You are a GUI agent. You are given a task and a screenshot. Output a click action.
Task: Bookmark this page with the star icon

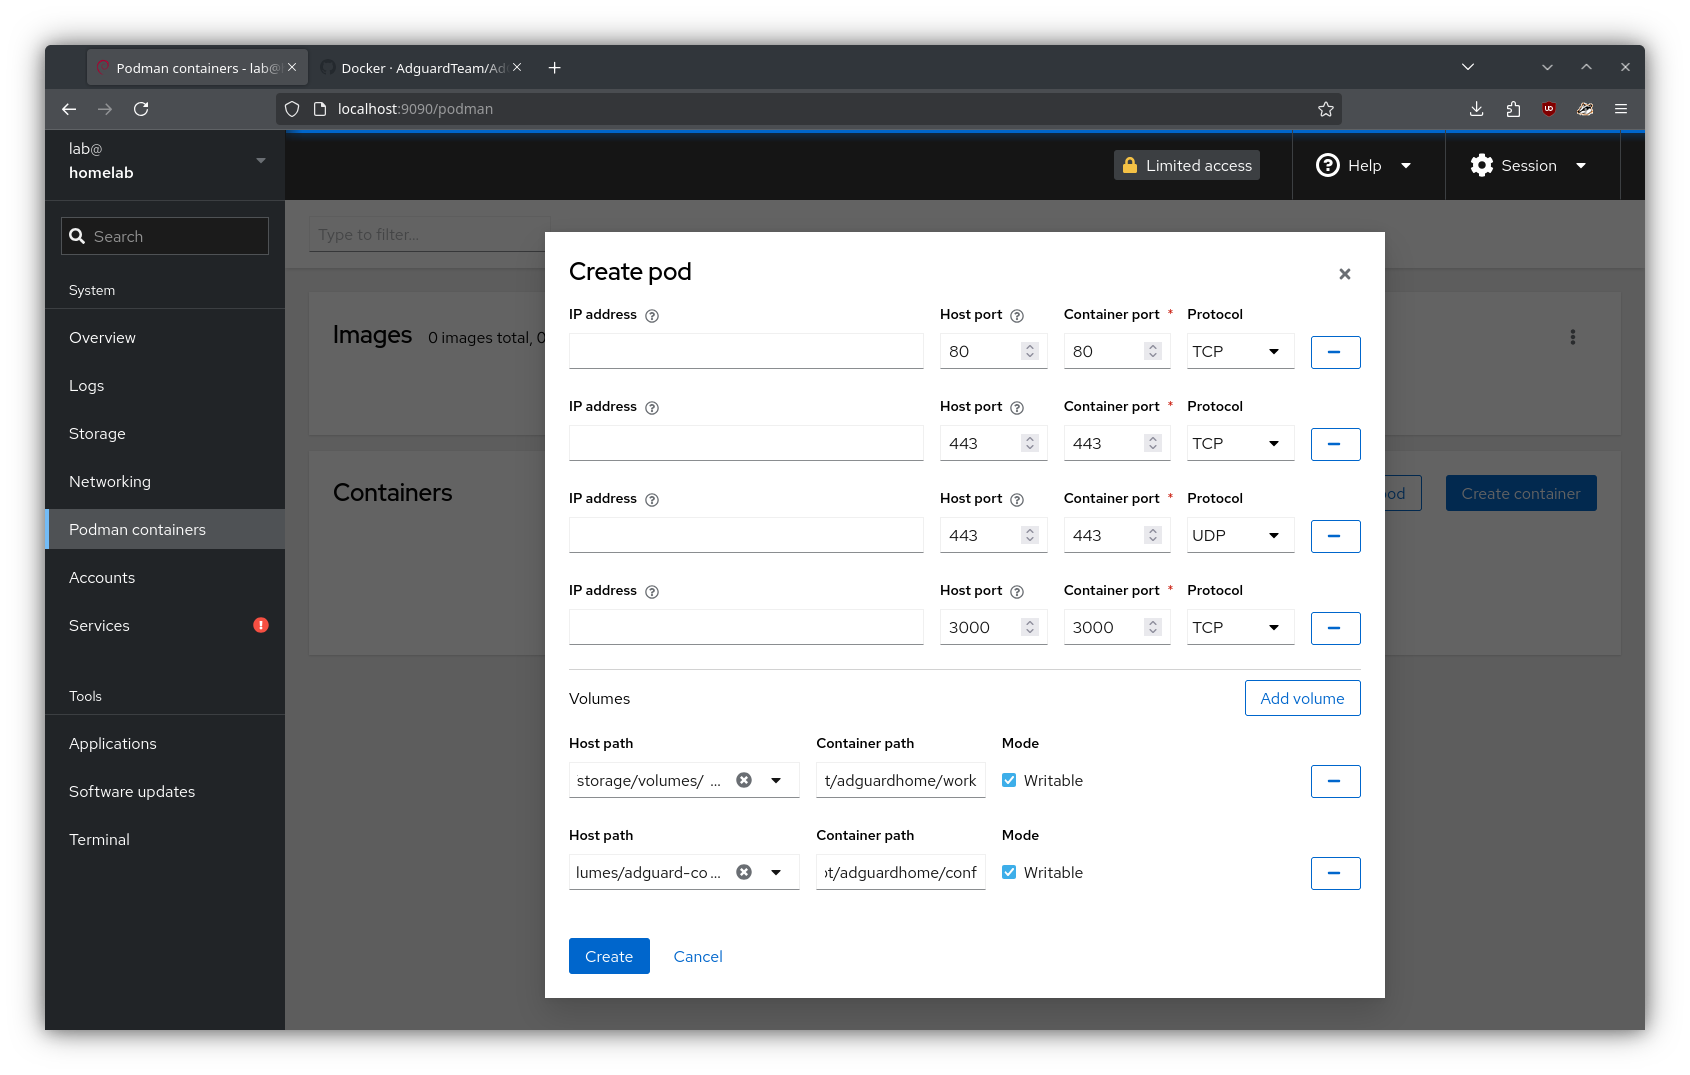point(1326,109)
